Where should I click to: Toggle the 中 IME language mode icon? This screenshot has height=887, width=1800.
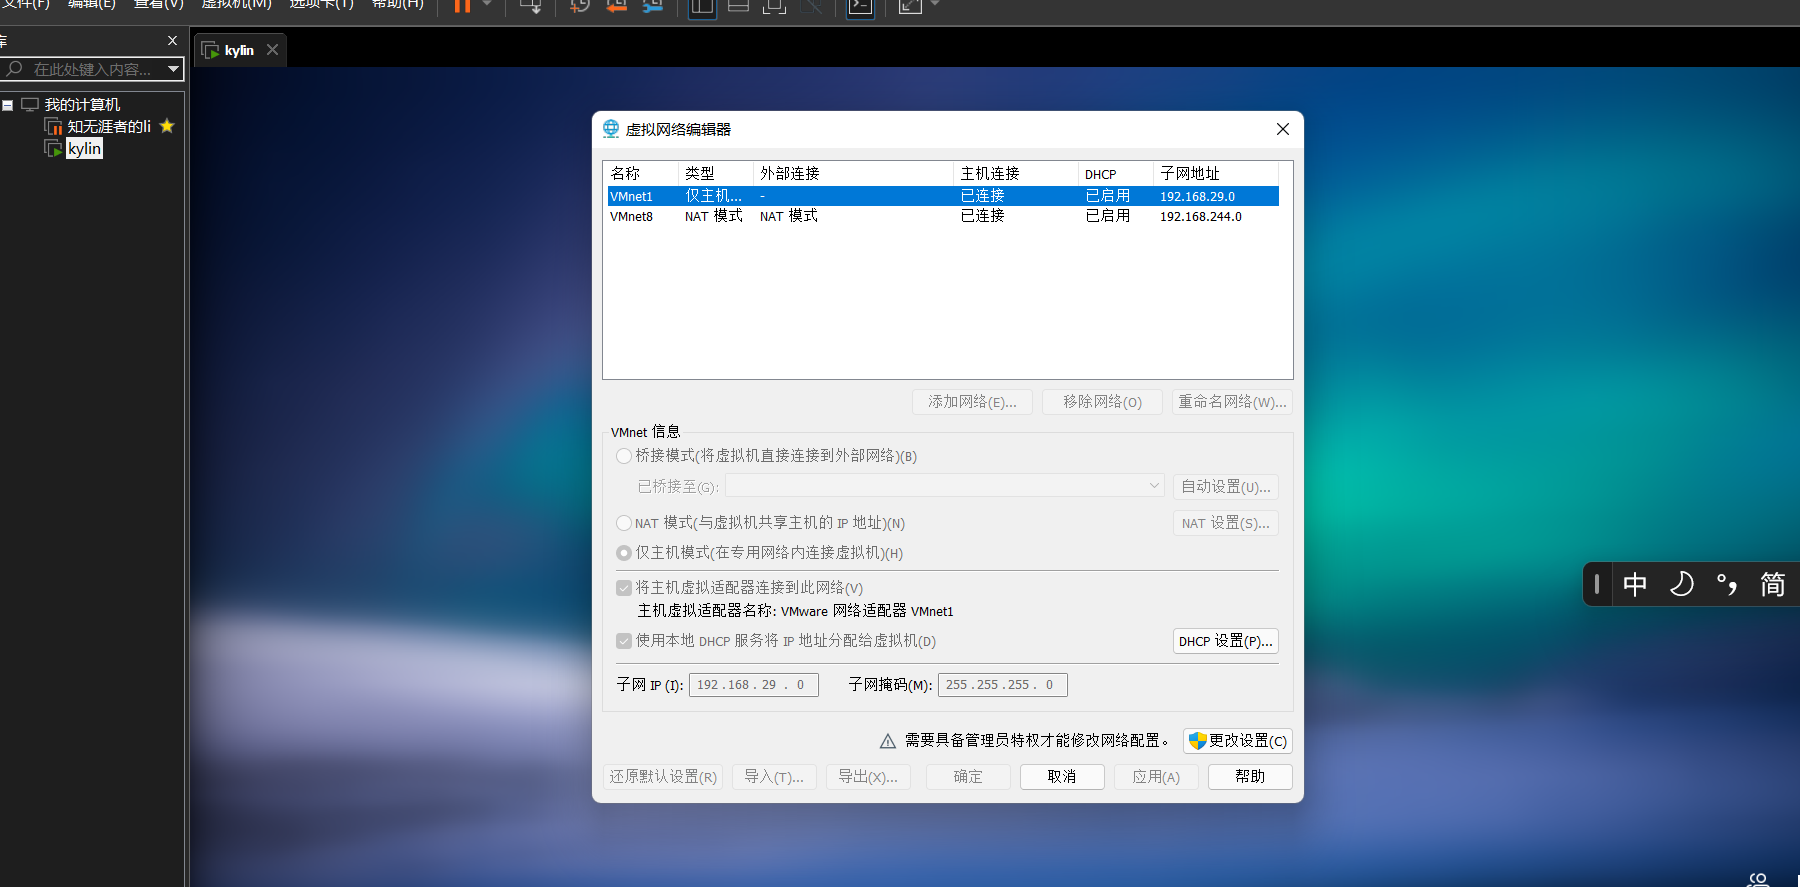tap(1635, 584)
